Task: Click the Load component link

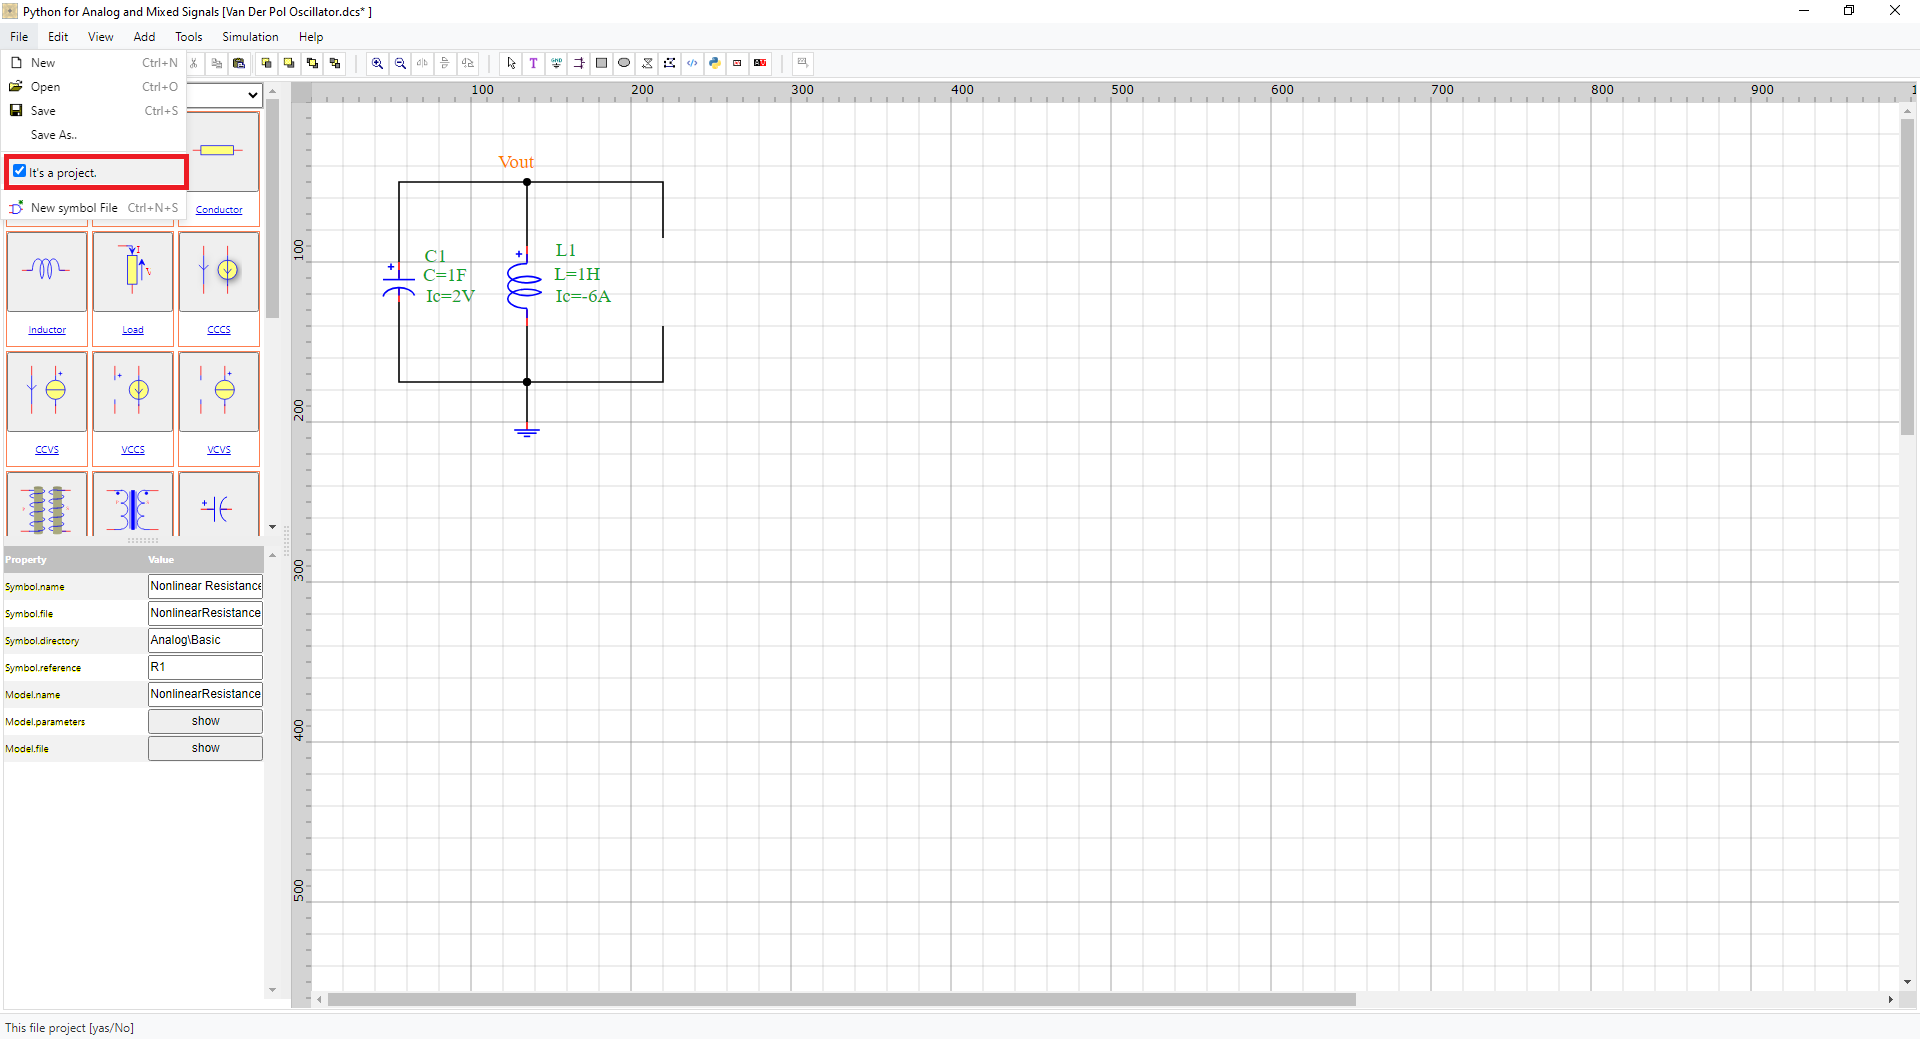Action: point(133,330)
